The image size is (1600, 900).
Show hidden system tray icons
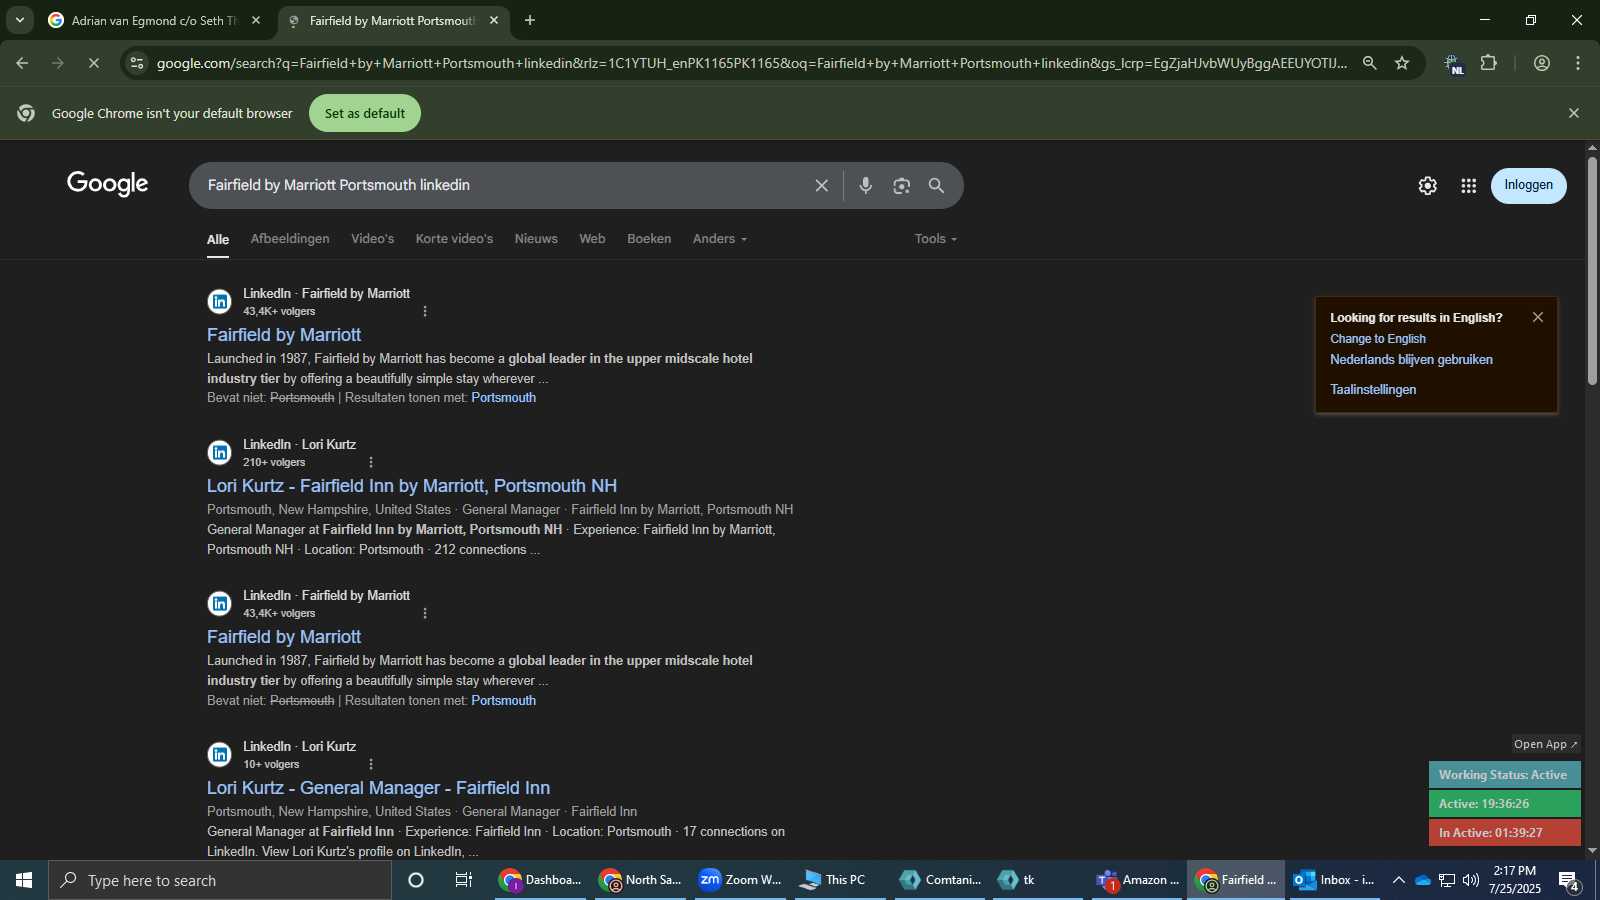[1398, 880]
